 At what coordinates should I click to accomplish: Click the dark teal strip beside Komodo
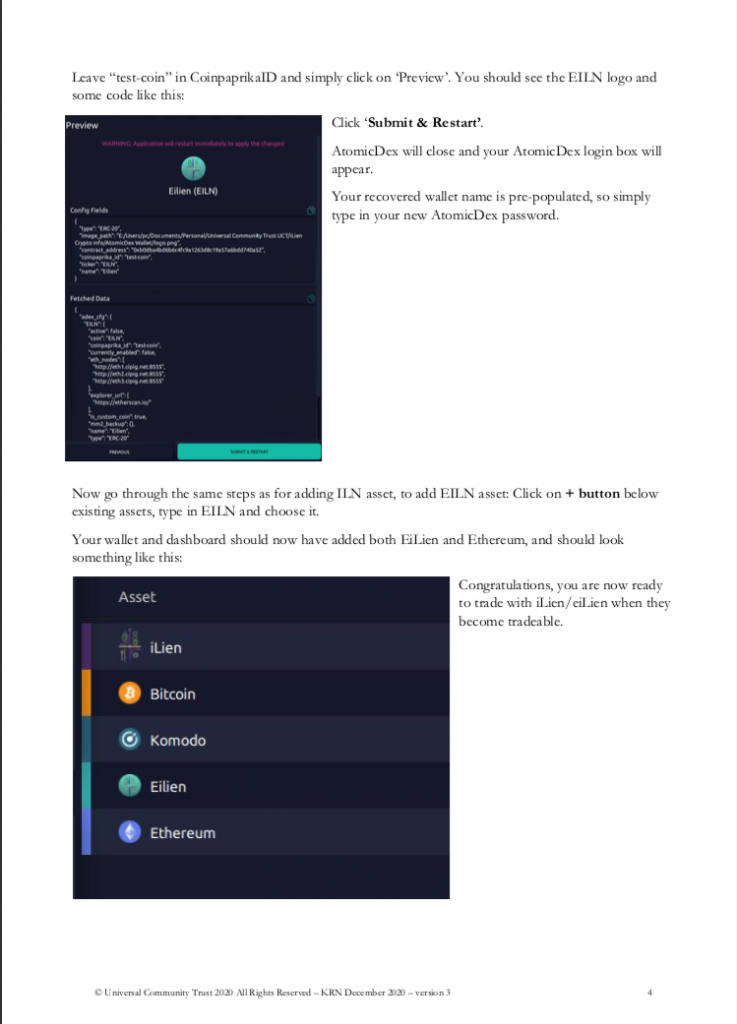(86, 740)
